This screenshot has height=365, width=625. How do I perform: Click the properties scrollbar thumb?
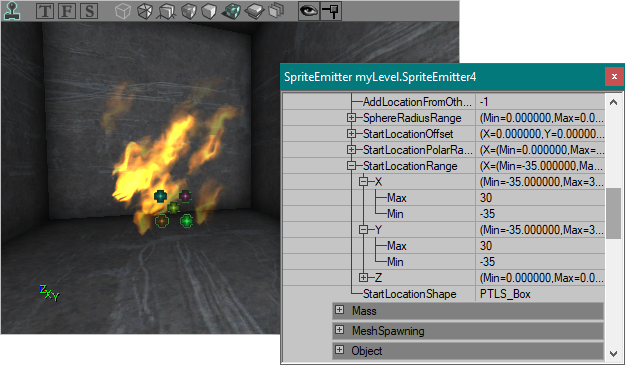[x=613, y=213]
